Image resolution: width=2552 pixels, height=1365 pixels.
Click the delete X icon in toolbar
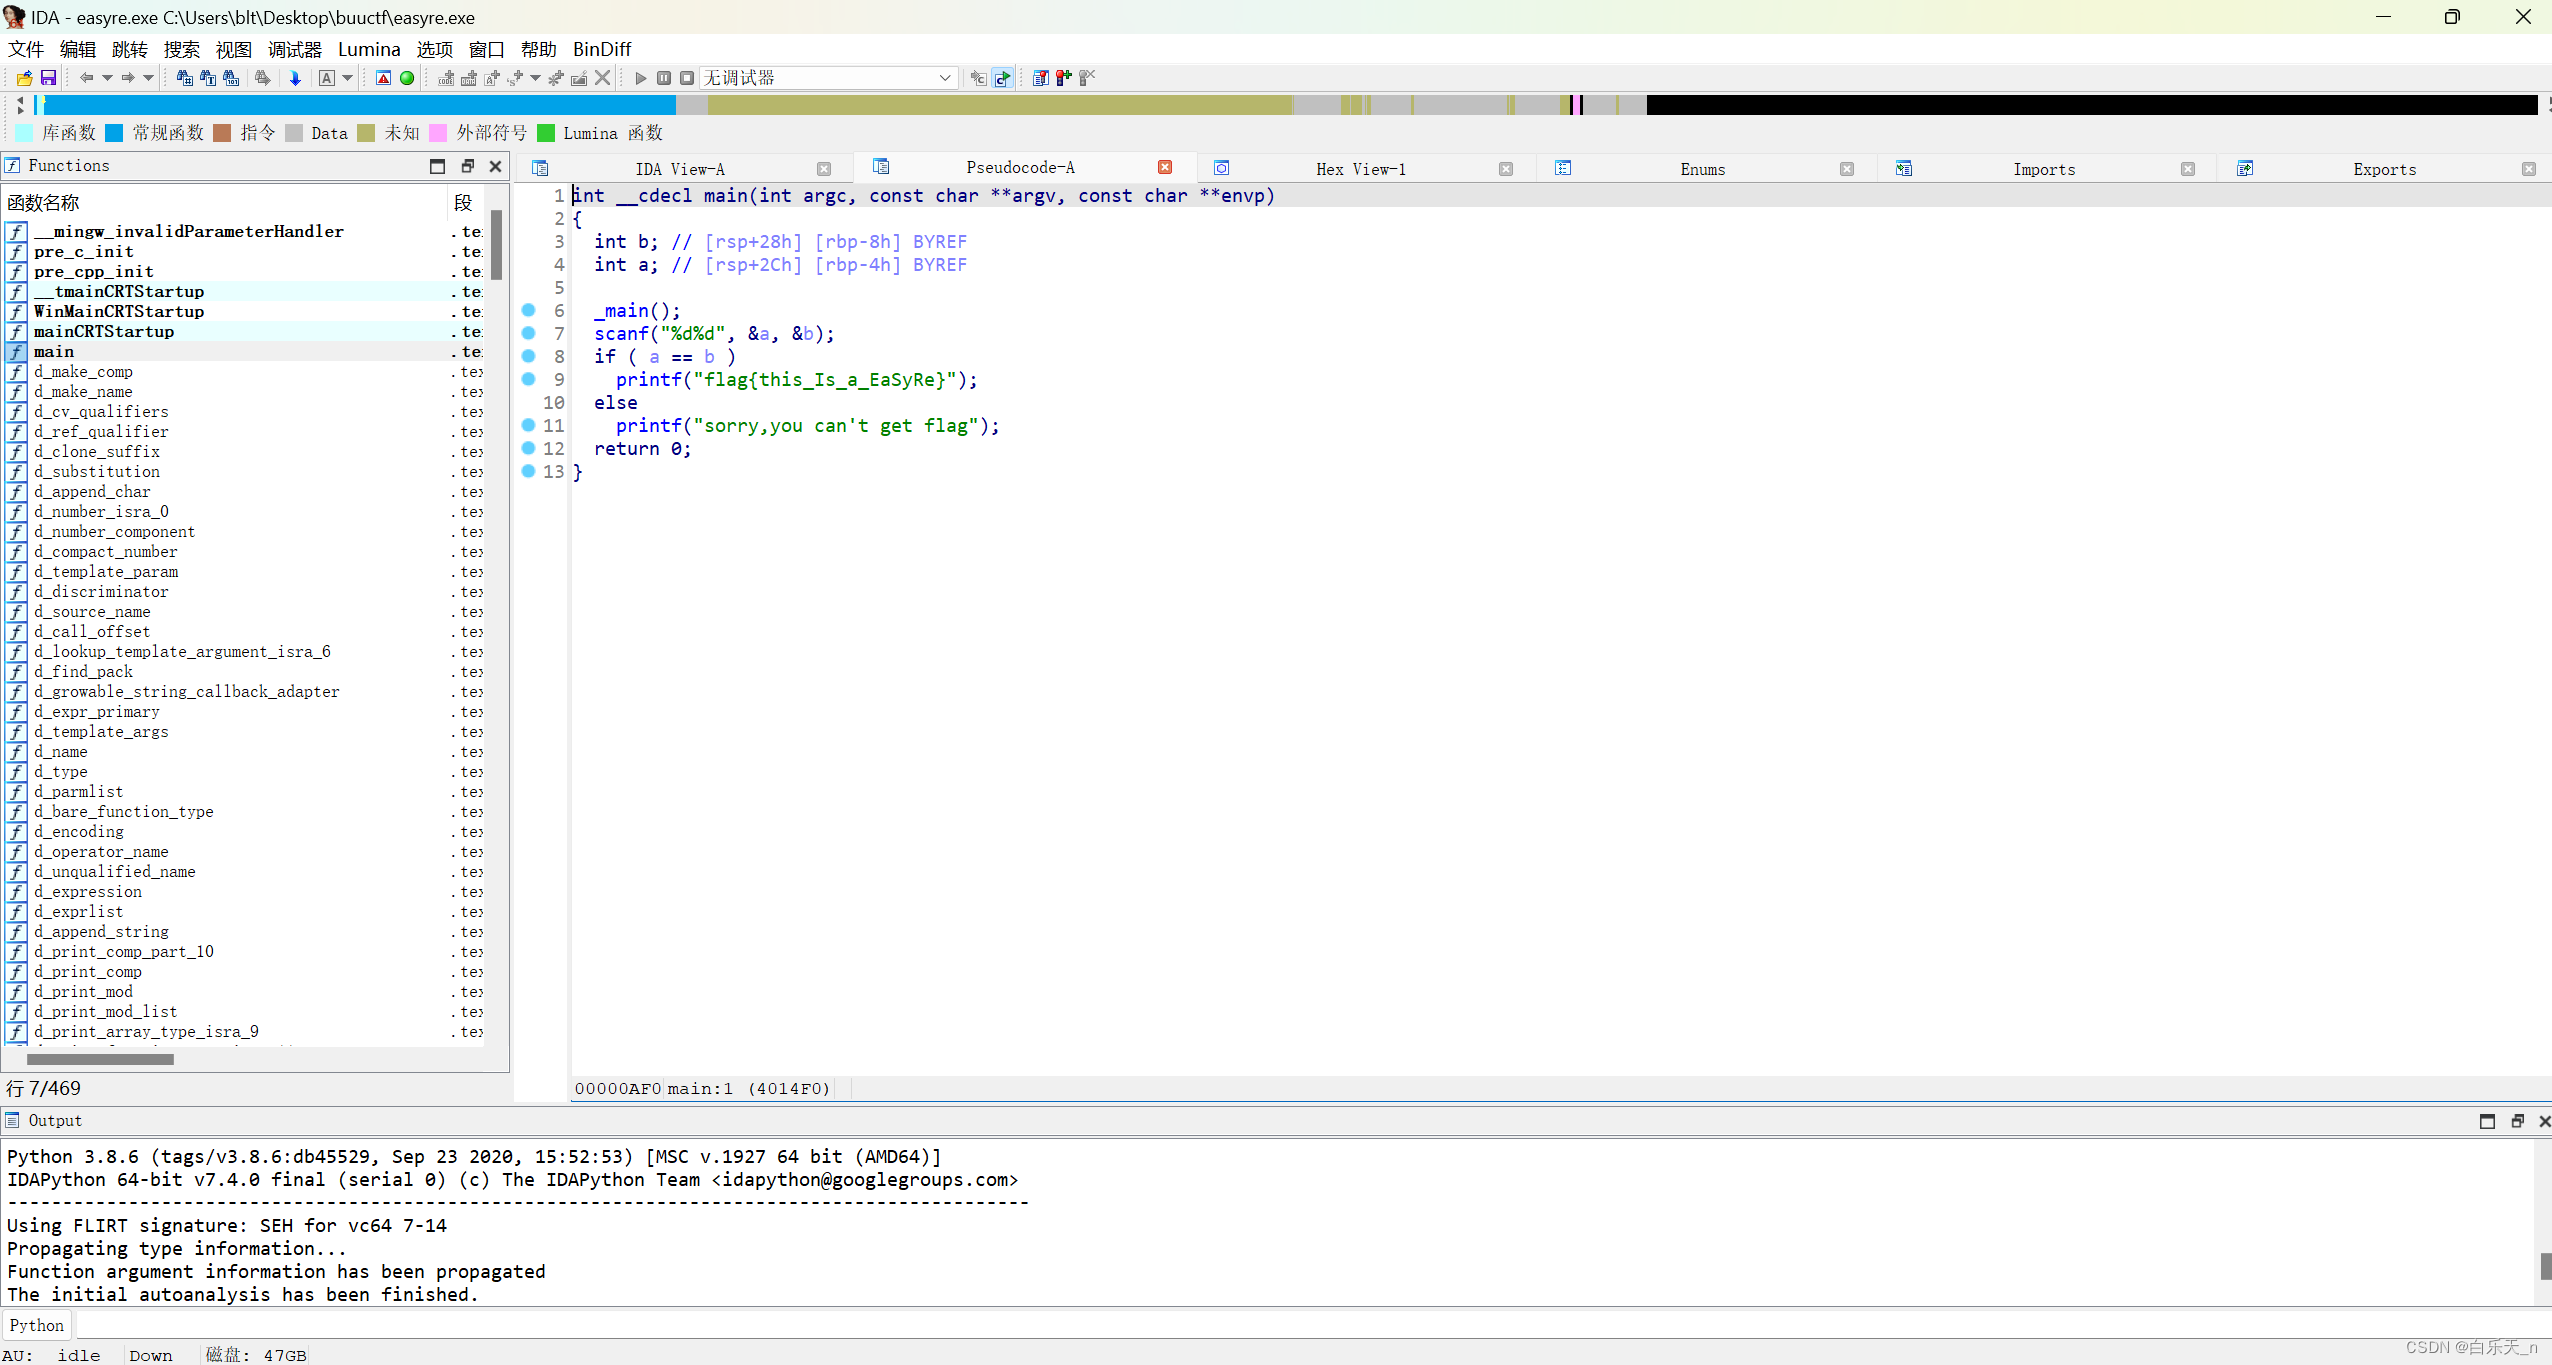click(x=602, y=78)
